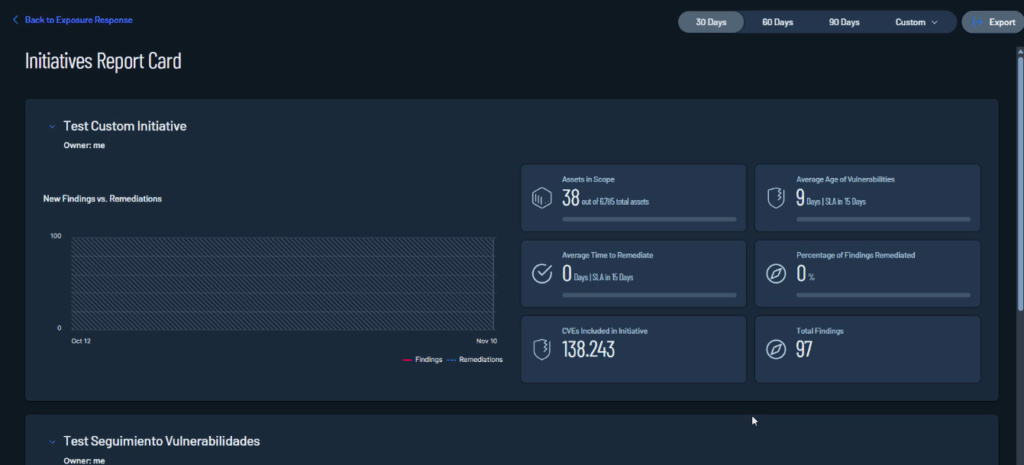Select the 30 Days time range
The width and height of the screenshot is (1024, 465).
[711, 22]
